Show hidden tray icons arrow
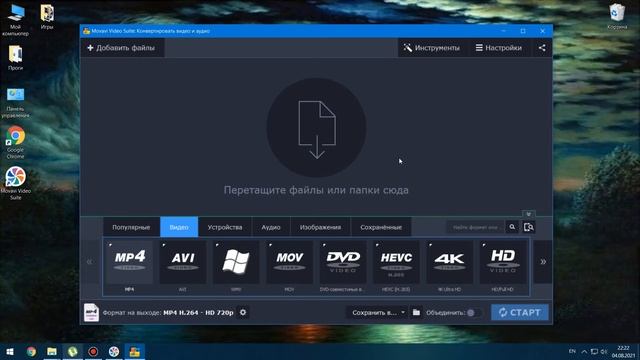The image size is (640, 360). pyautogui.click(x=584, y=351)
